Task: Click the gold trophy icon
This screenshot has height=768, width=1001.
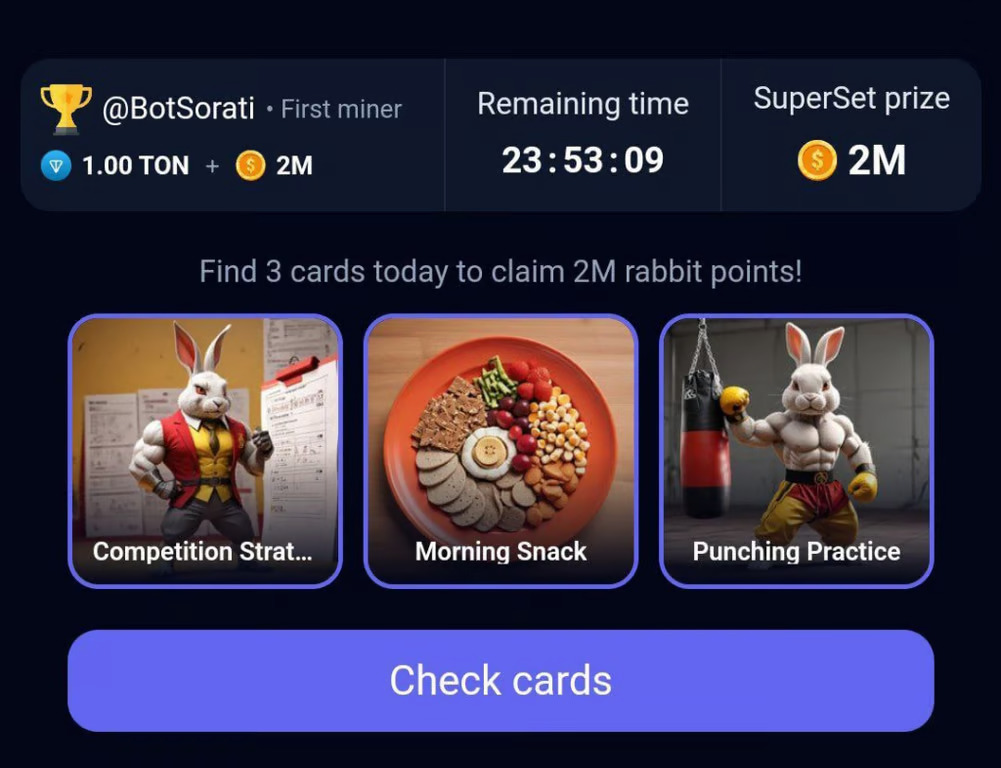Action: point(66,109)
